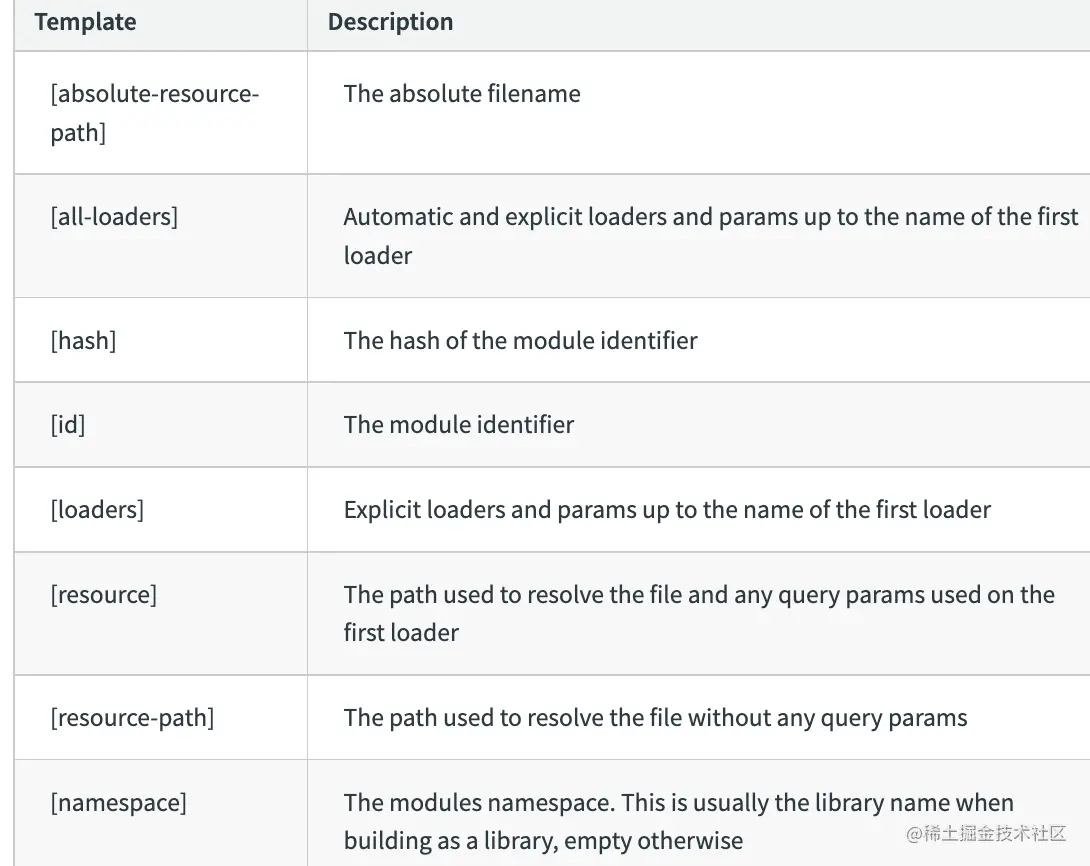Click the [resource] template cell
Screen dimensions: 1090x866
pos(103,594)
